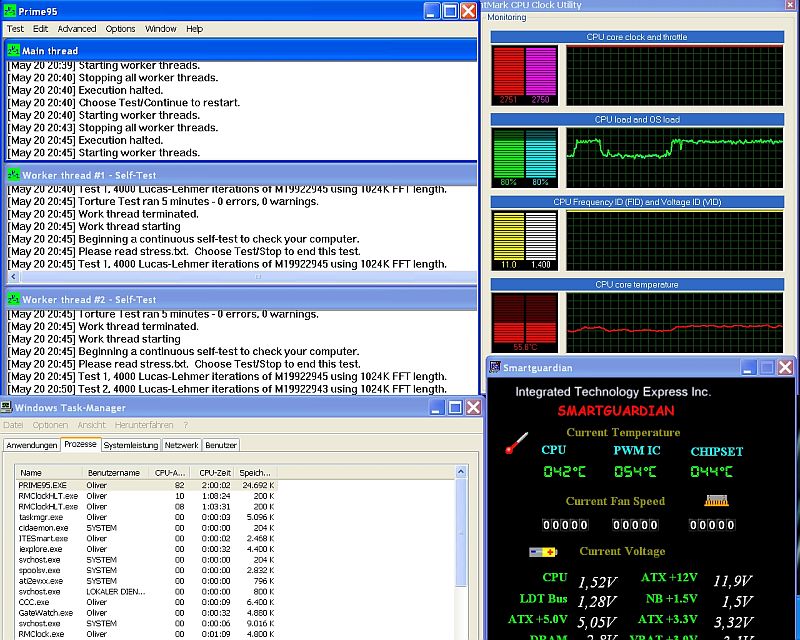Click the ATX +12V 11,9V value
800x640 pixels.
point(732,581)
